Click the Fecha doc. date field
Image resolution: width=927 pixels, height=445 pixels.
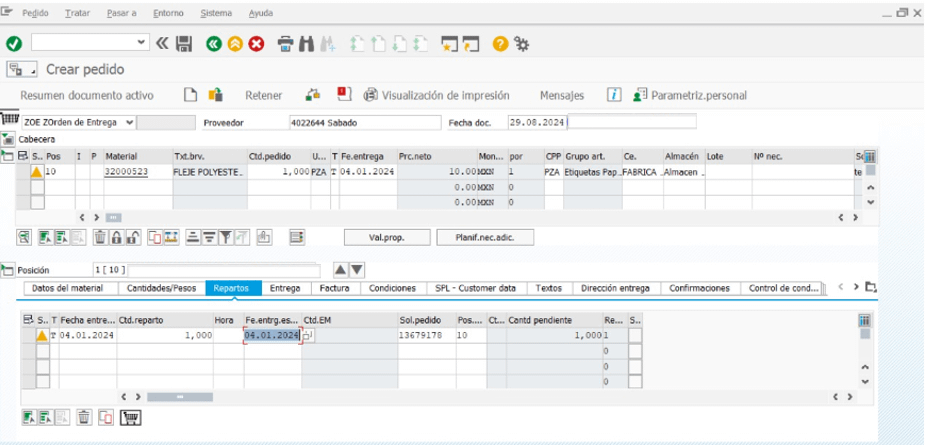coord(536,122)
